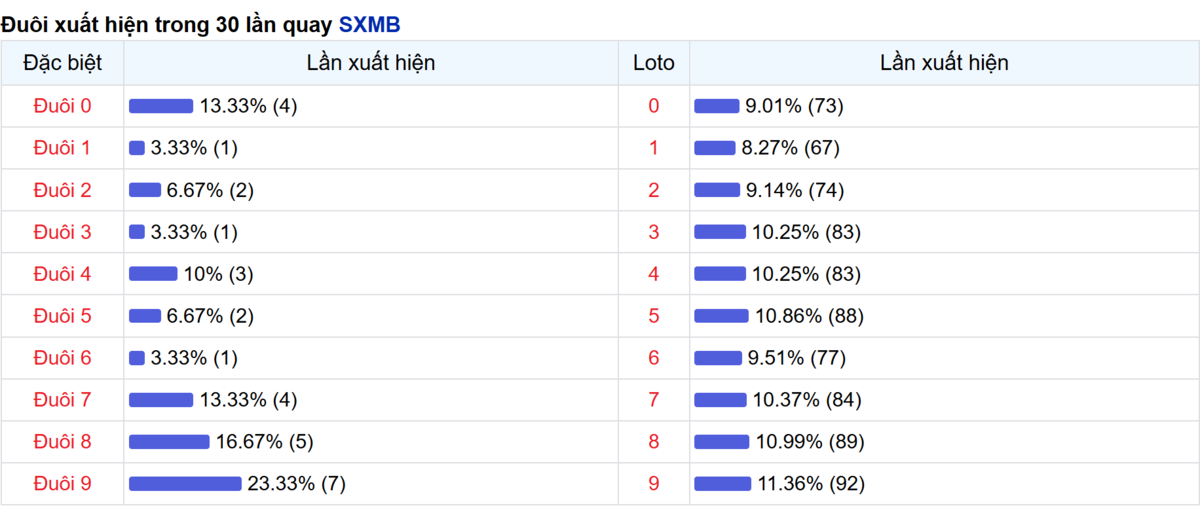Viewport: 1200px width, 506px height.
Task: Click the Đuôi 0 row label
Action: pos(62,106)
